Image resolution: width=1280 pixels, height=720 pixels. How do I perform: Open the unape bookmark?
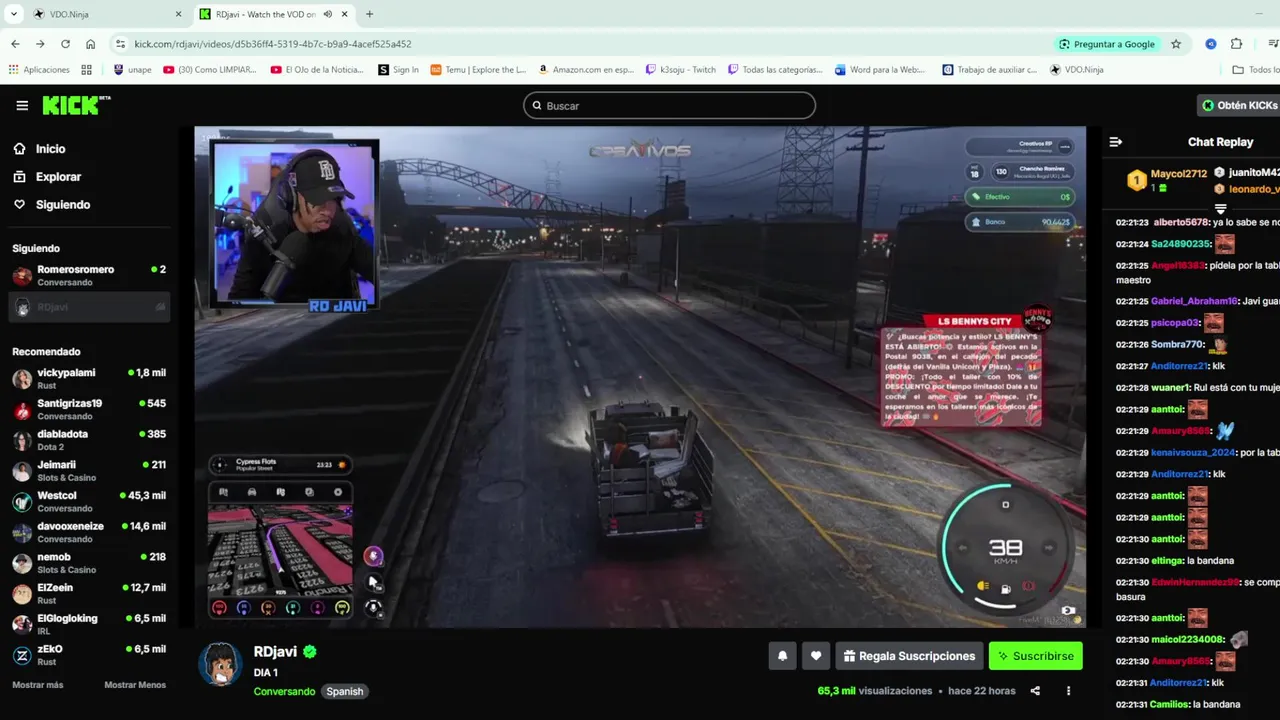click(133, 70)
